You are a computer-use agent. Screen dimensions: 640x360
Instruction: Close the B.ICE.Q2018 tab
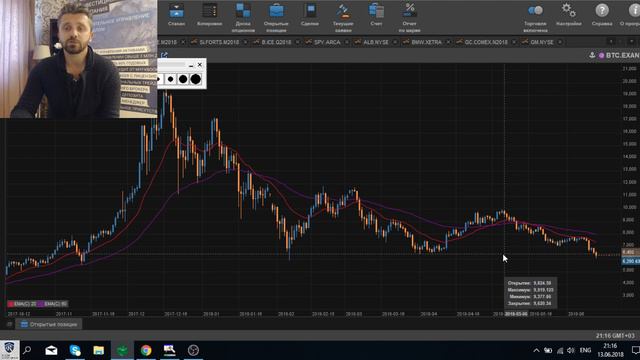(298, 42)
